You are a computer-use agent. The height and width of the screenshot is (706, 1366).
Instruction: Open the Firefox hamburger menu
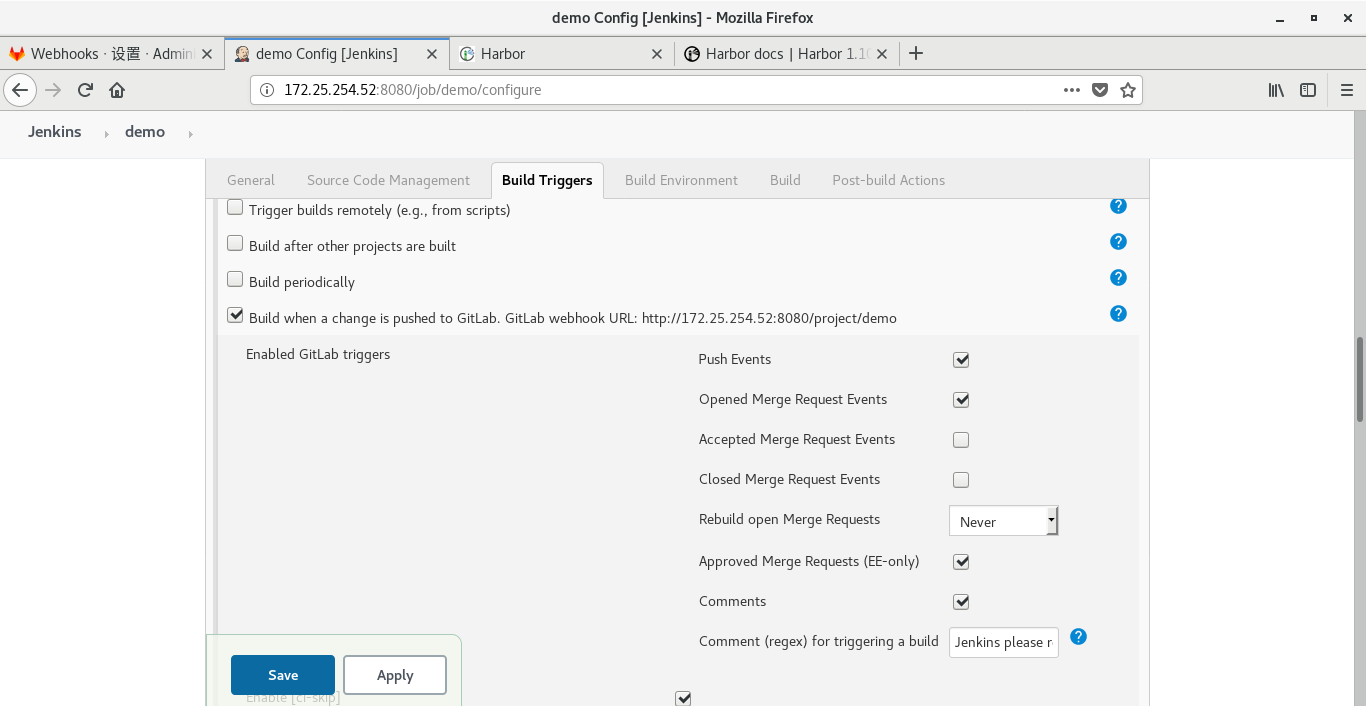[1346, 90]
